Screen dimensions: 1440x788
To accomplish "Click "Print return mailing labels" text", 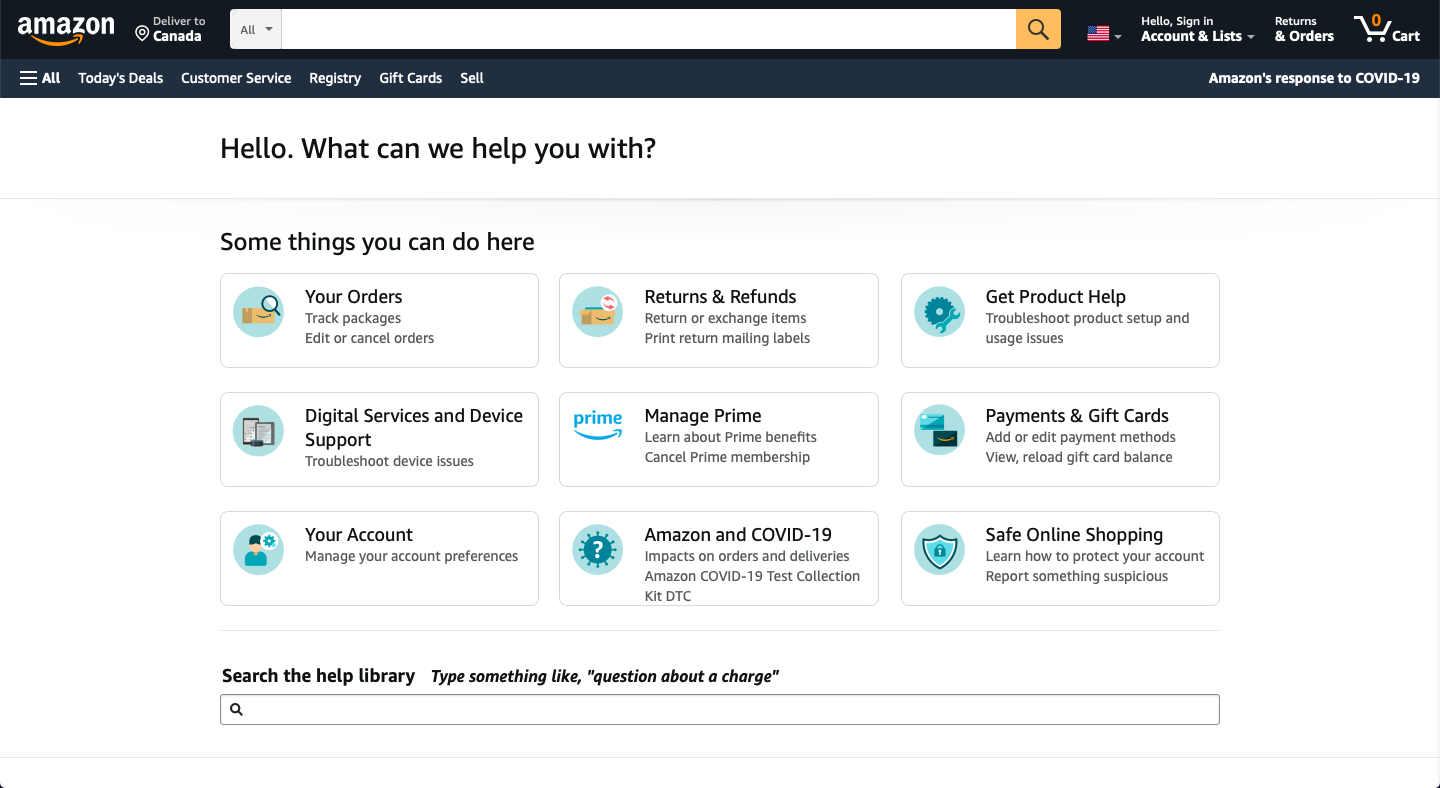I will (x=728, y=338).
